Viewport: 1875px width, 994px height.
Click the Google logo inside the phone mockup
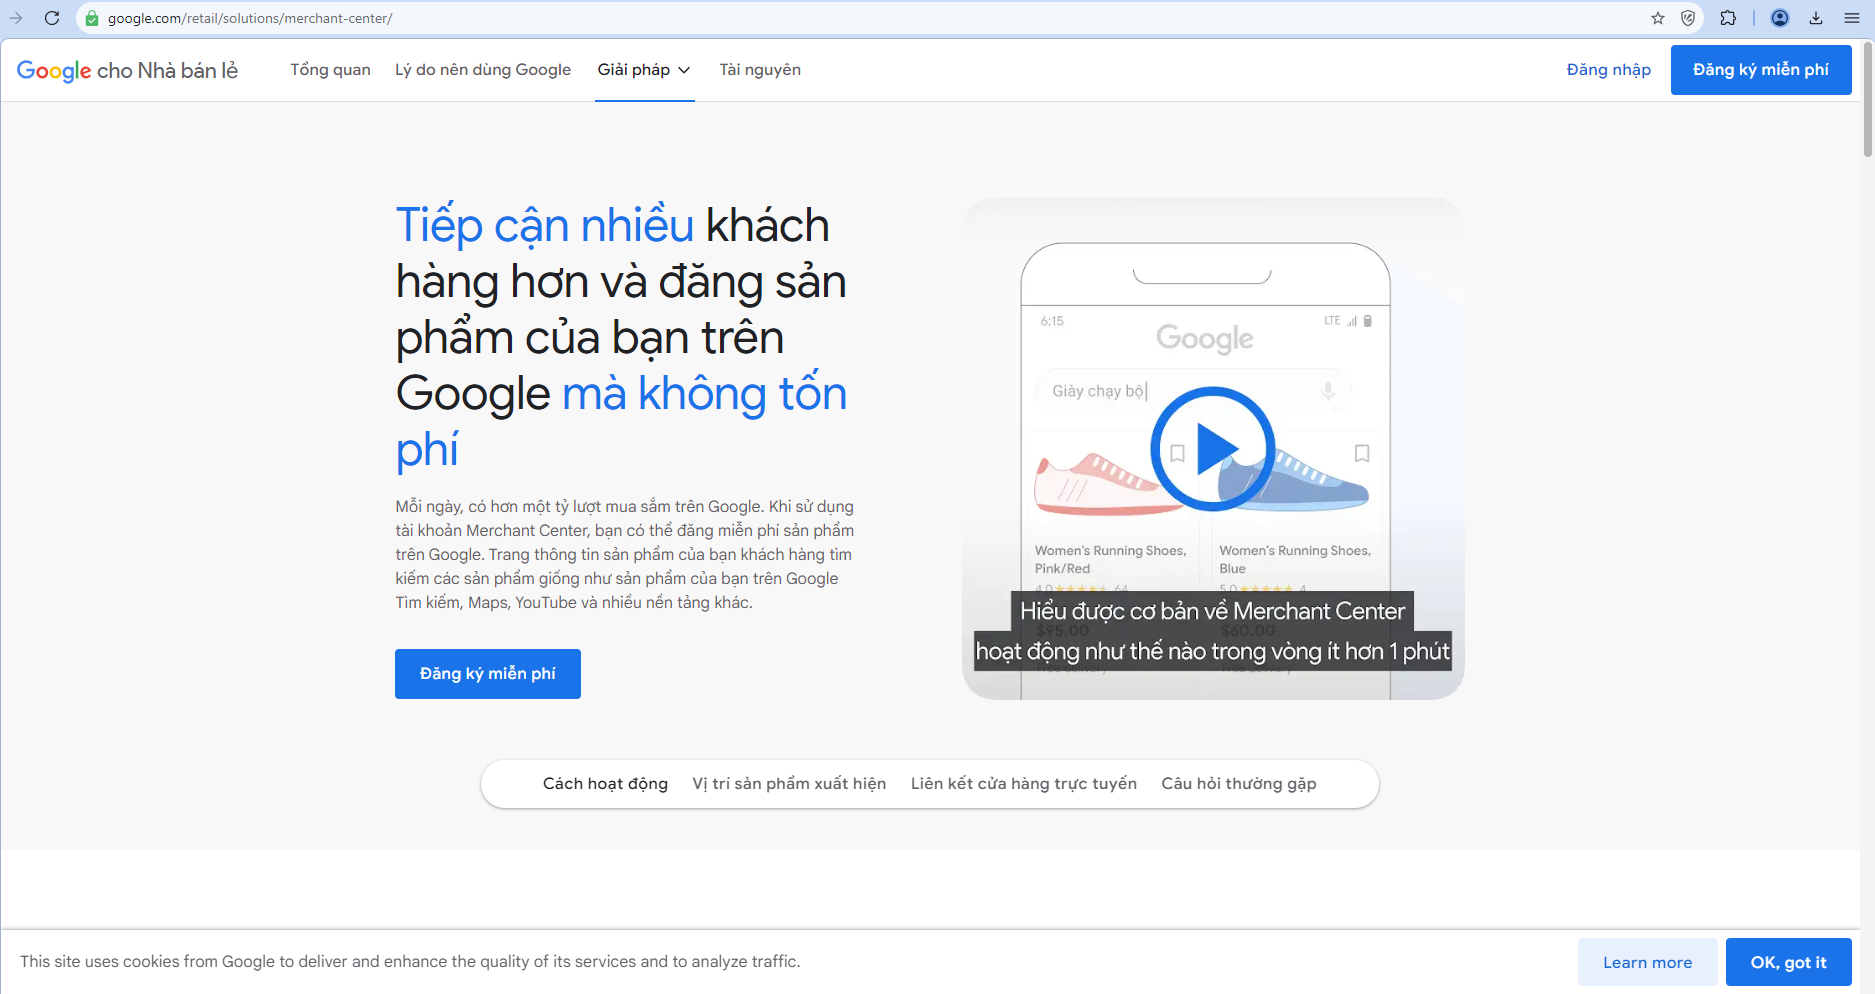1205,339
